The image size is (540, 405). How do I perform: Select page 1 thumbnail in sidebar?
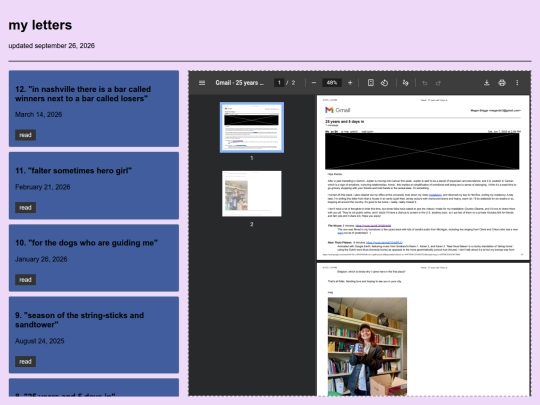252,127
